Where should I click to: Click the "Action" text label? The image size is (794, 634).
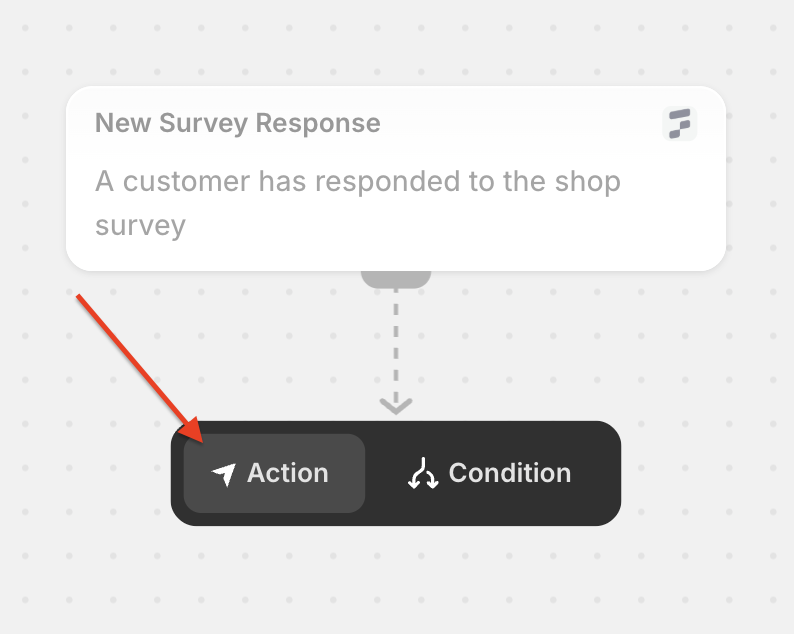click(x=288, y=473)
